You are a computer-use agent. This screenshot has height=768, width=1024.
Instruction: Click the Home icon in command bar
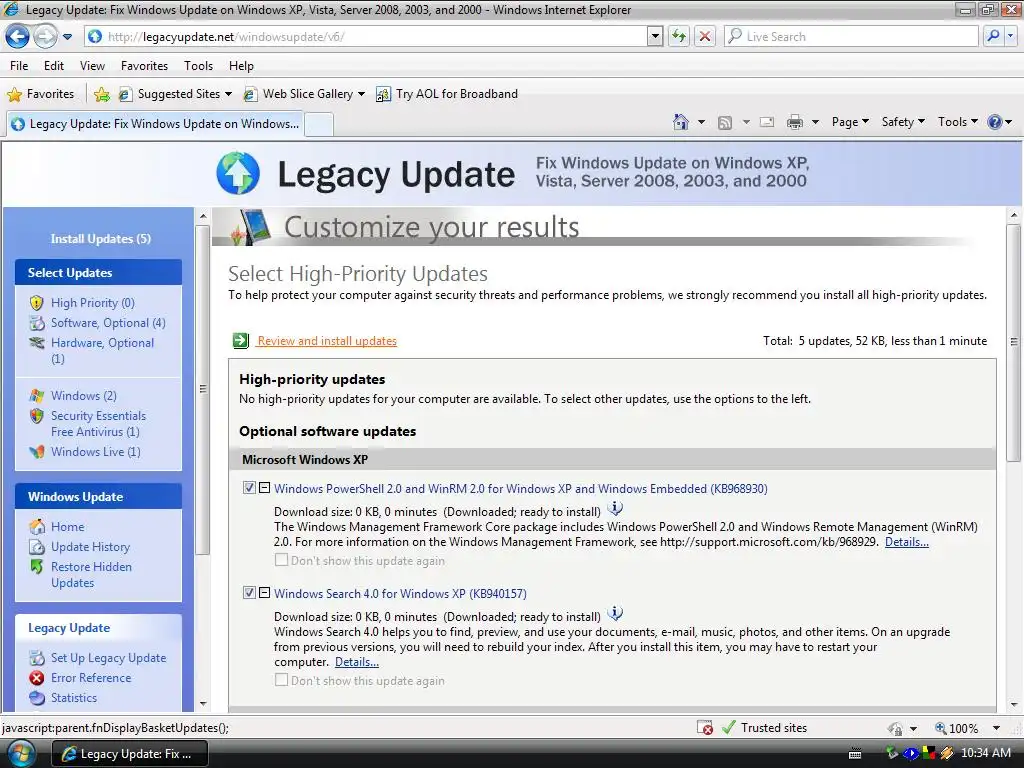tap(680, 122)
